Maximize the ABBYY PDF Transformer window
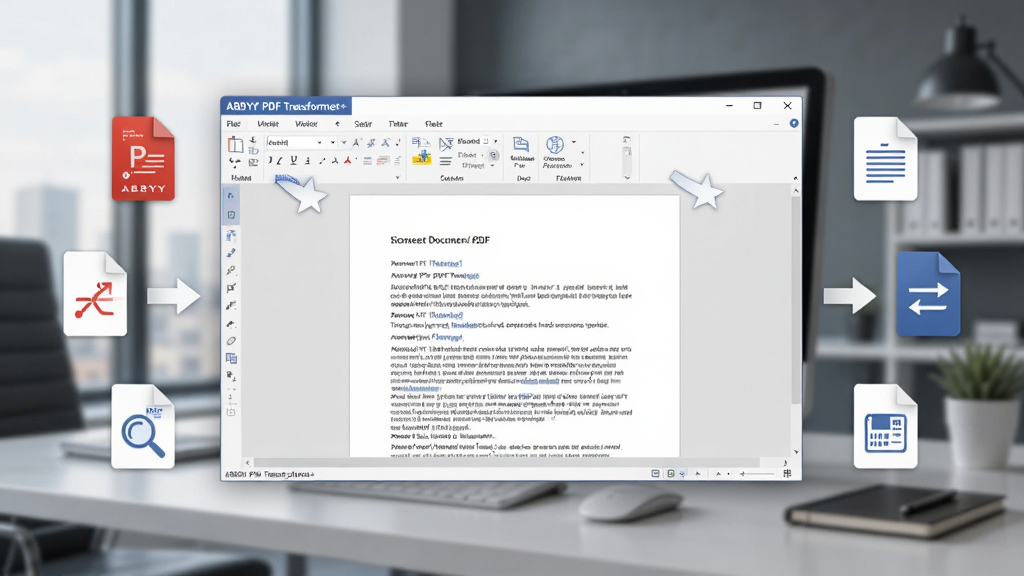The height and width of the screenshot is (576, 1024). (758, 106)
